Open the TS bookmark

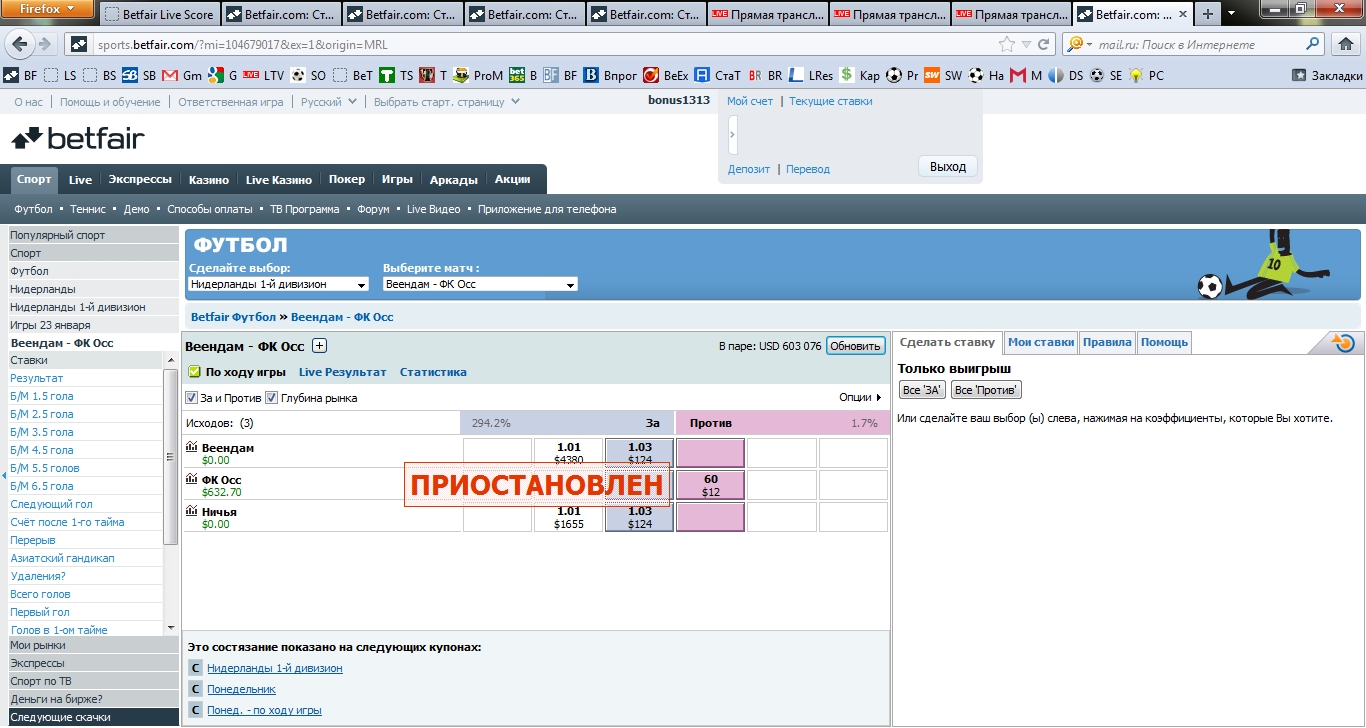pyautogui.click(x=395, y=75)
